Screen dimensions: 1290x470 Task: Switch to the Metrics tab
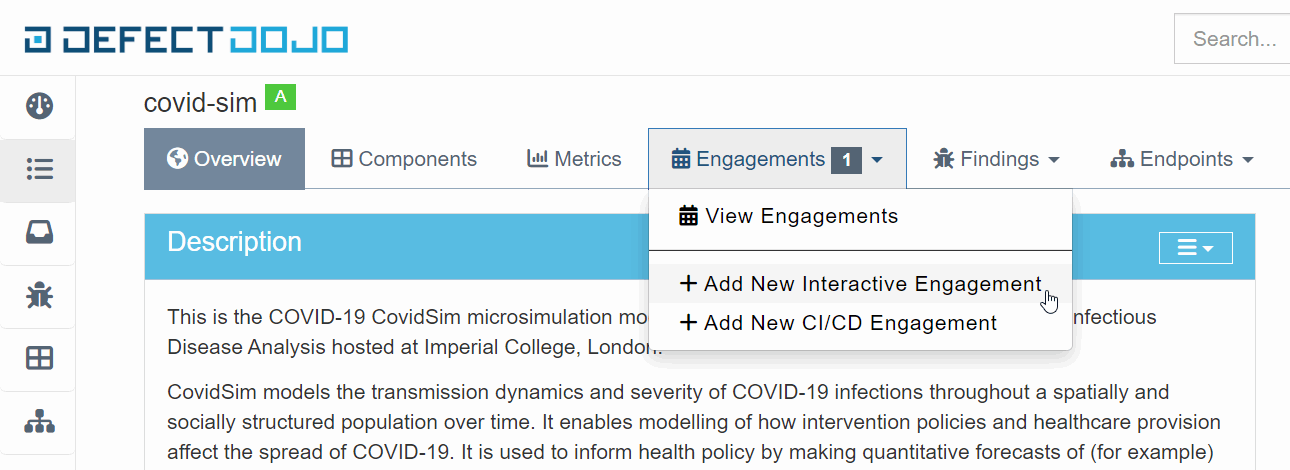[x=574, y=159]
